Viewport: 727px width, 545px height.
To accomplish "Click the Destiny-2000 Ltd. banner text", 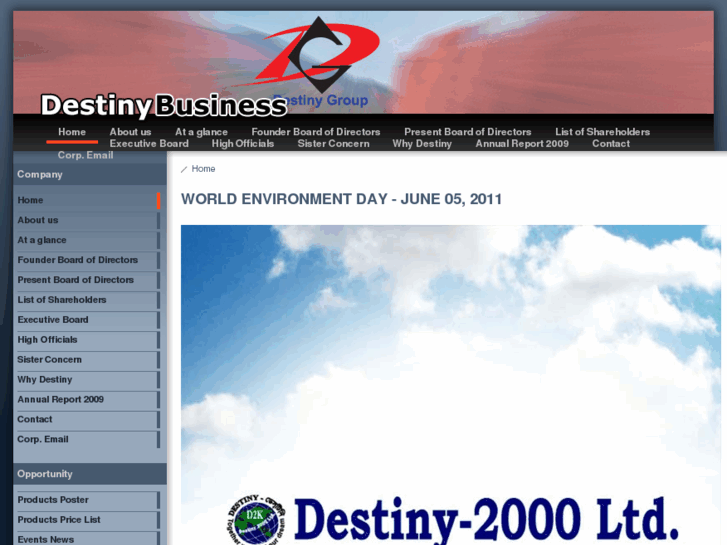I will click(486, 519).
